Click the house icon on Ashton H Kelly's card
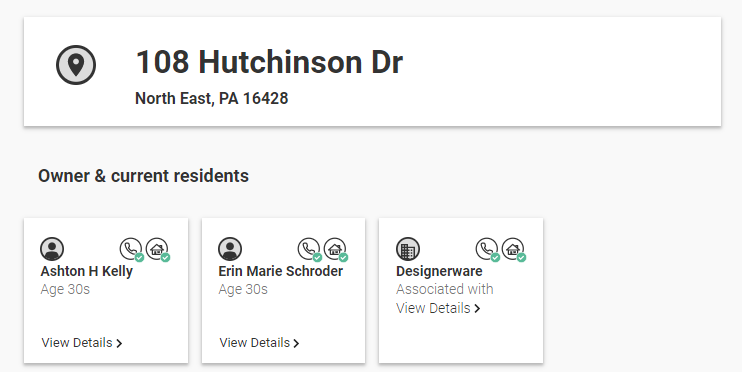742x372 pixels. 158,249
